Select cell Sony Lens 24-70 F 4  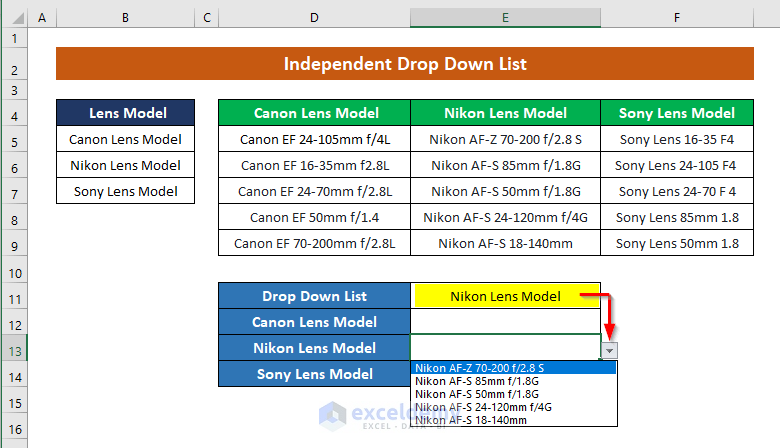click(x=677, y=191)
